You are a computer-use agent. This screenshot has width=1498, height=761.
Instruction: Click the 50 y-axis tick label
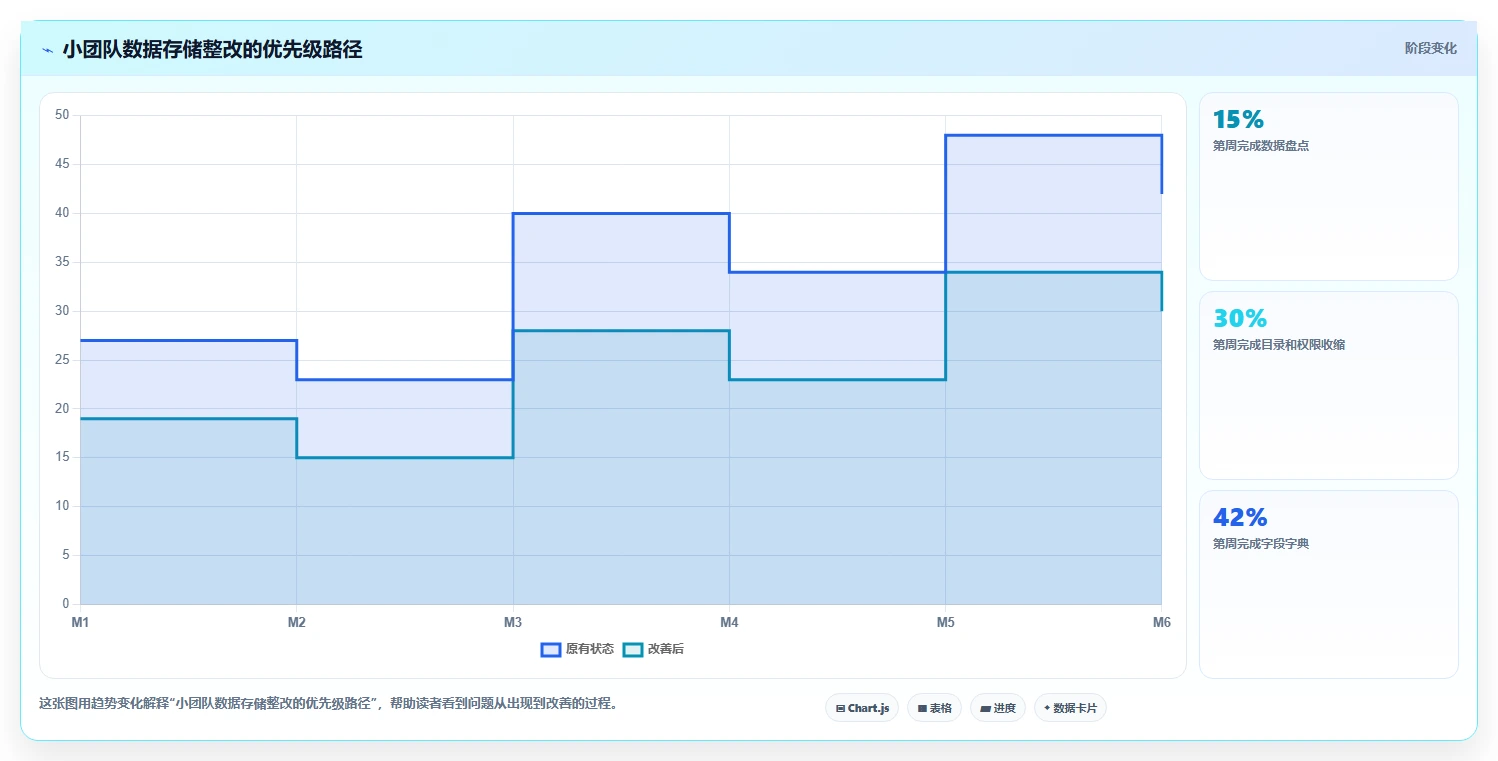pyautogui.click(x=62, y=115)
